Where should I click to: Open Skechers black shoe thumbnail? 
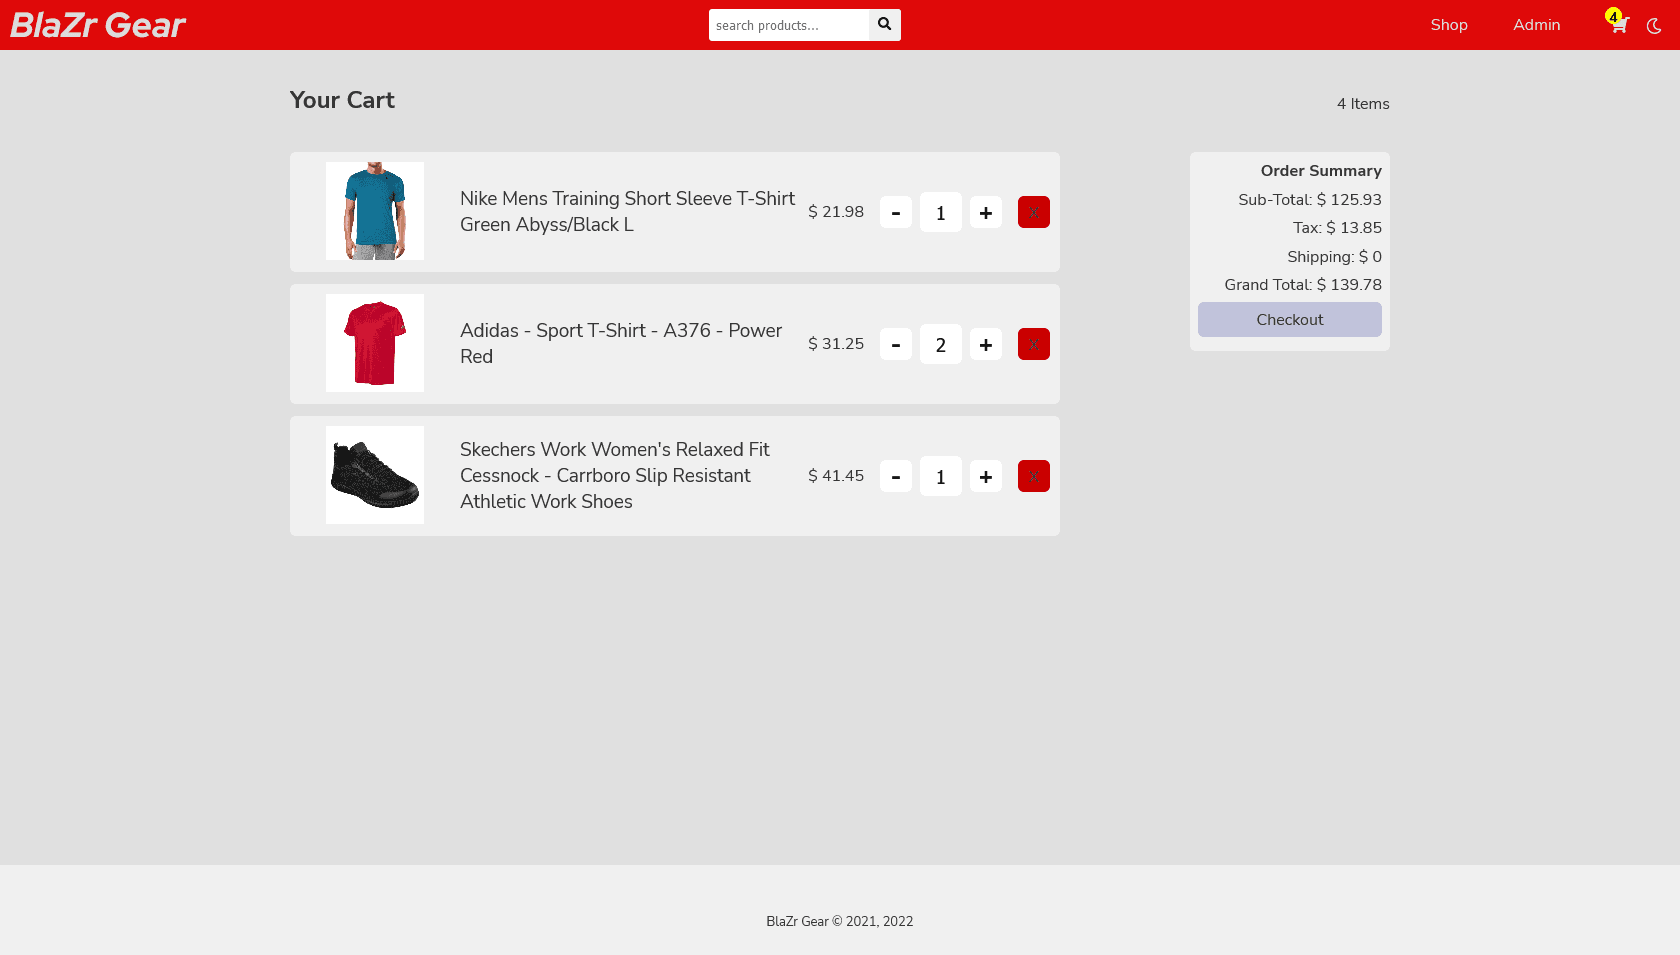click(375, 475)
